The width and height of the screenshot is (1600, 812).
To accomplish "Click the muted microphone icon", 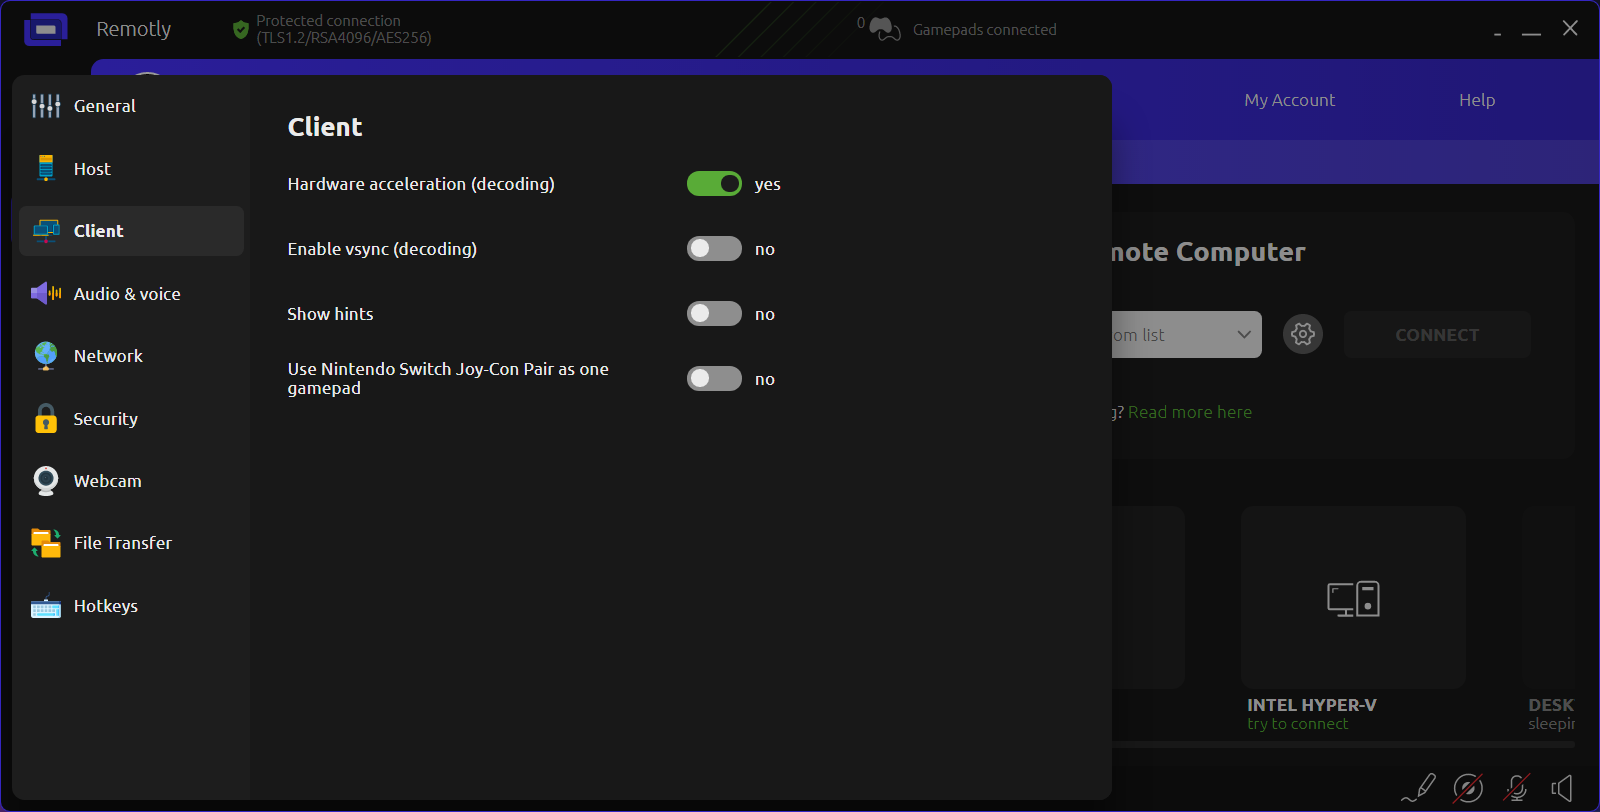I will [1516, 788].
